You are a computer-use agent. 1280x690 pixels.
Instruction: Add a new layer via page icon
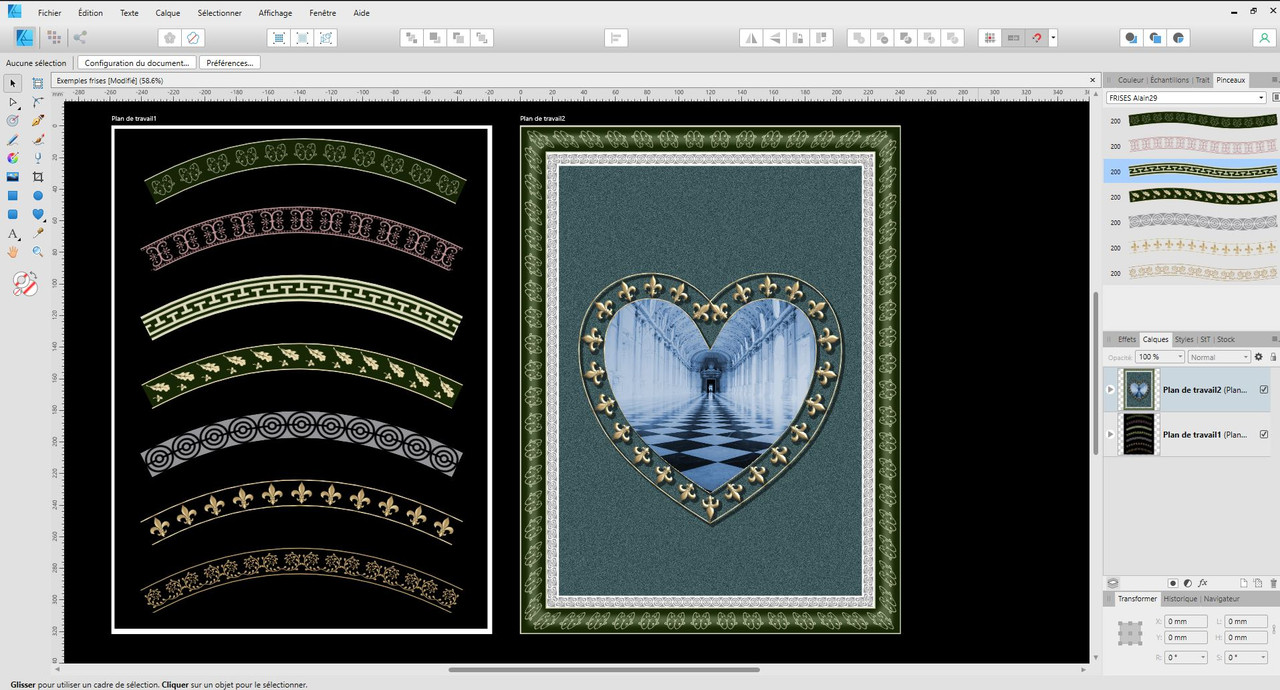tap(1244, 583)
